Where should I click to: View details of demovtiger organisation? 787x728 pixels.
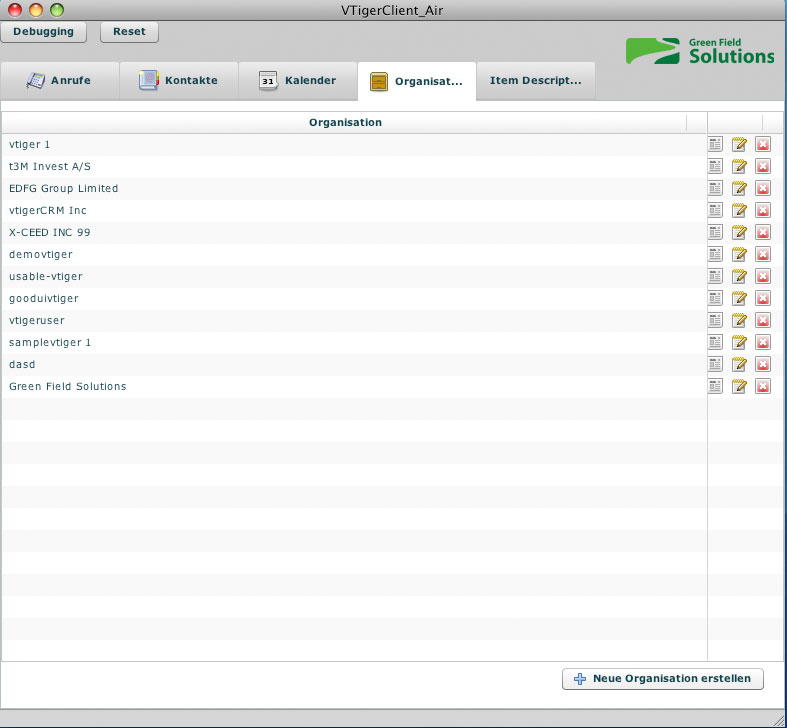pos(715,254)
